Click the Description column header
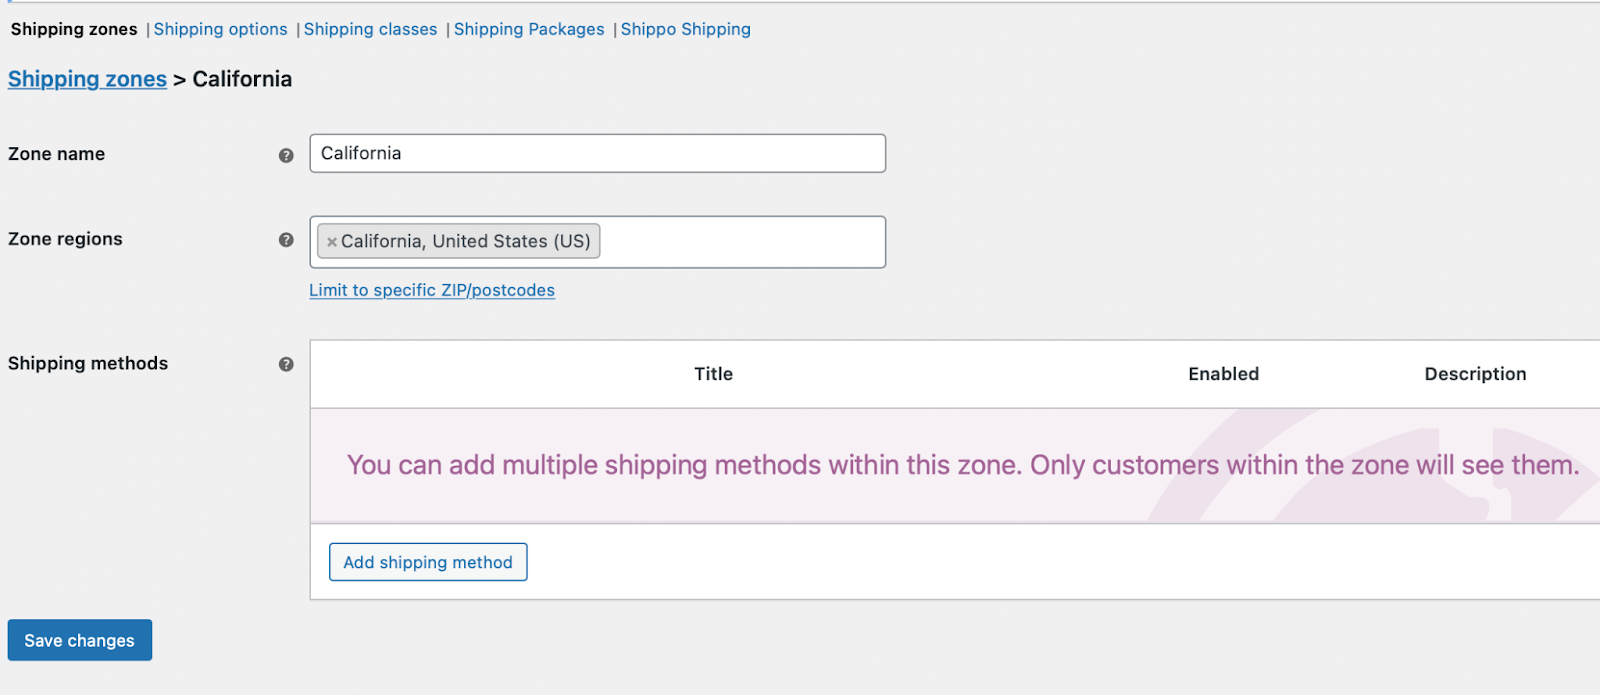The image size is (1600, 695). click(1475, 374)
